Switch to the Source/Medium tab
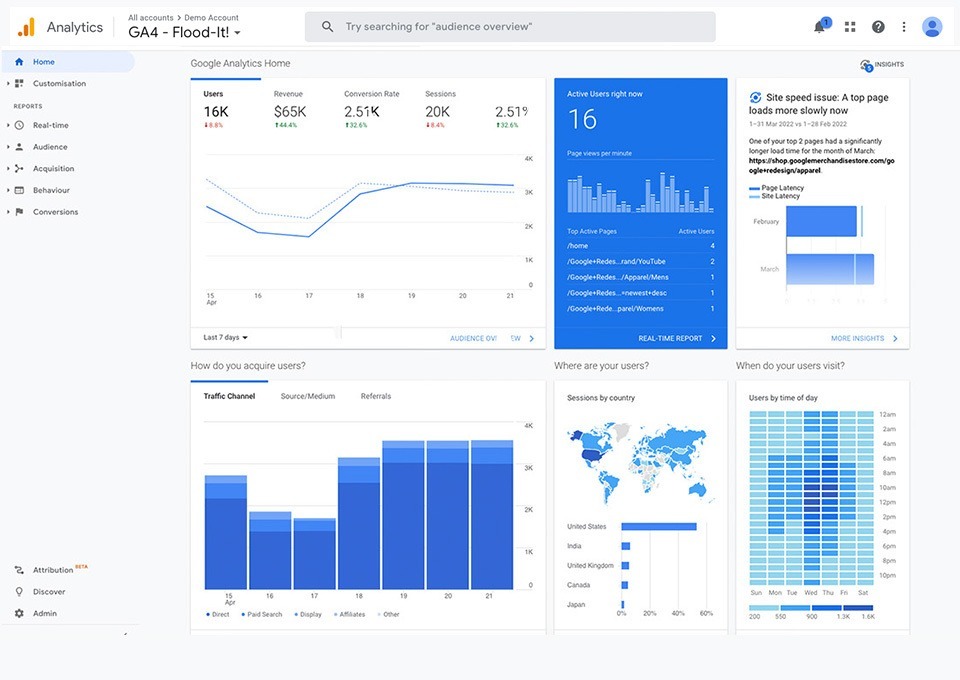 pyautogui.click(x=307, y=396)
